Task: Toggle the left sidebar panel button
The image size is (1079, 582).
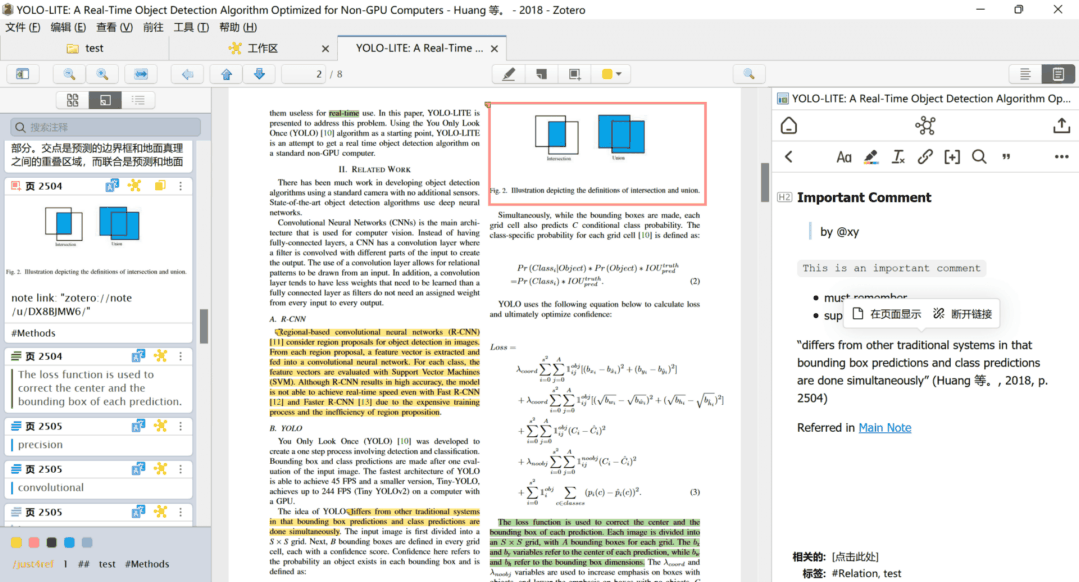Action: point(22,74)
